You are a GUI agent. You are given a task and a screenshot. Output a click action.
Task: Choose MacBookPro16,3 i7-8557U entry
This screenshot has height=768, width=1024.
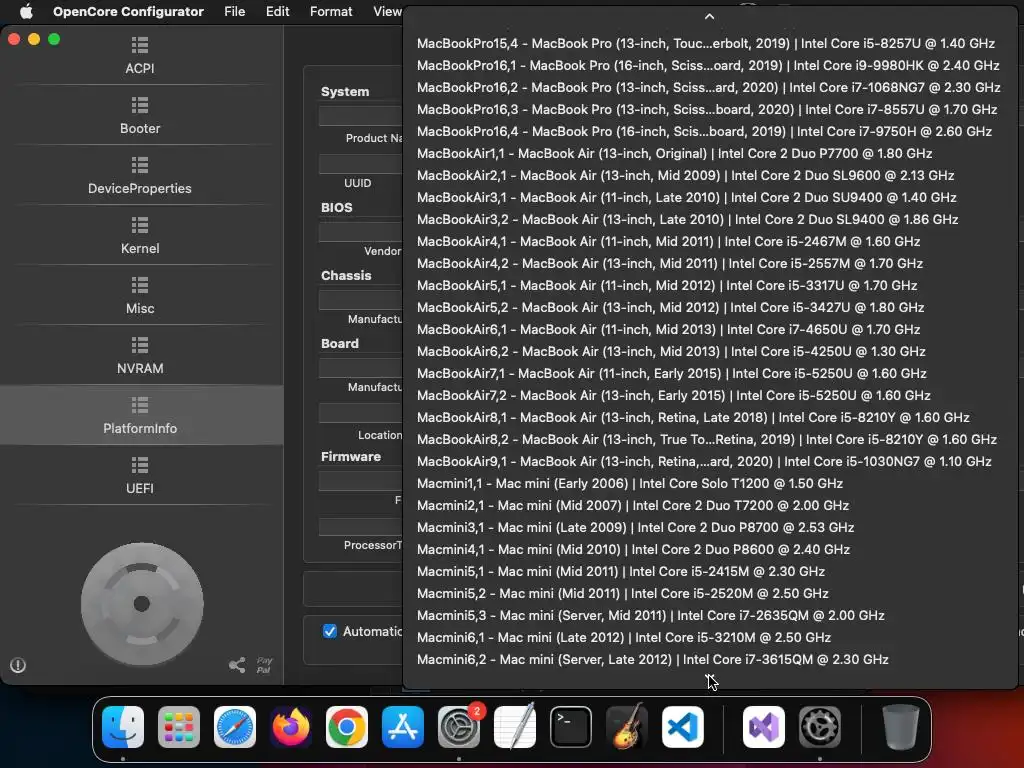pos(710,109)
